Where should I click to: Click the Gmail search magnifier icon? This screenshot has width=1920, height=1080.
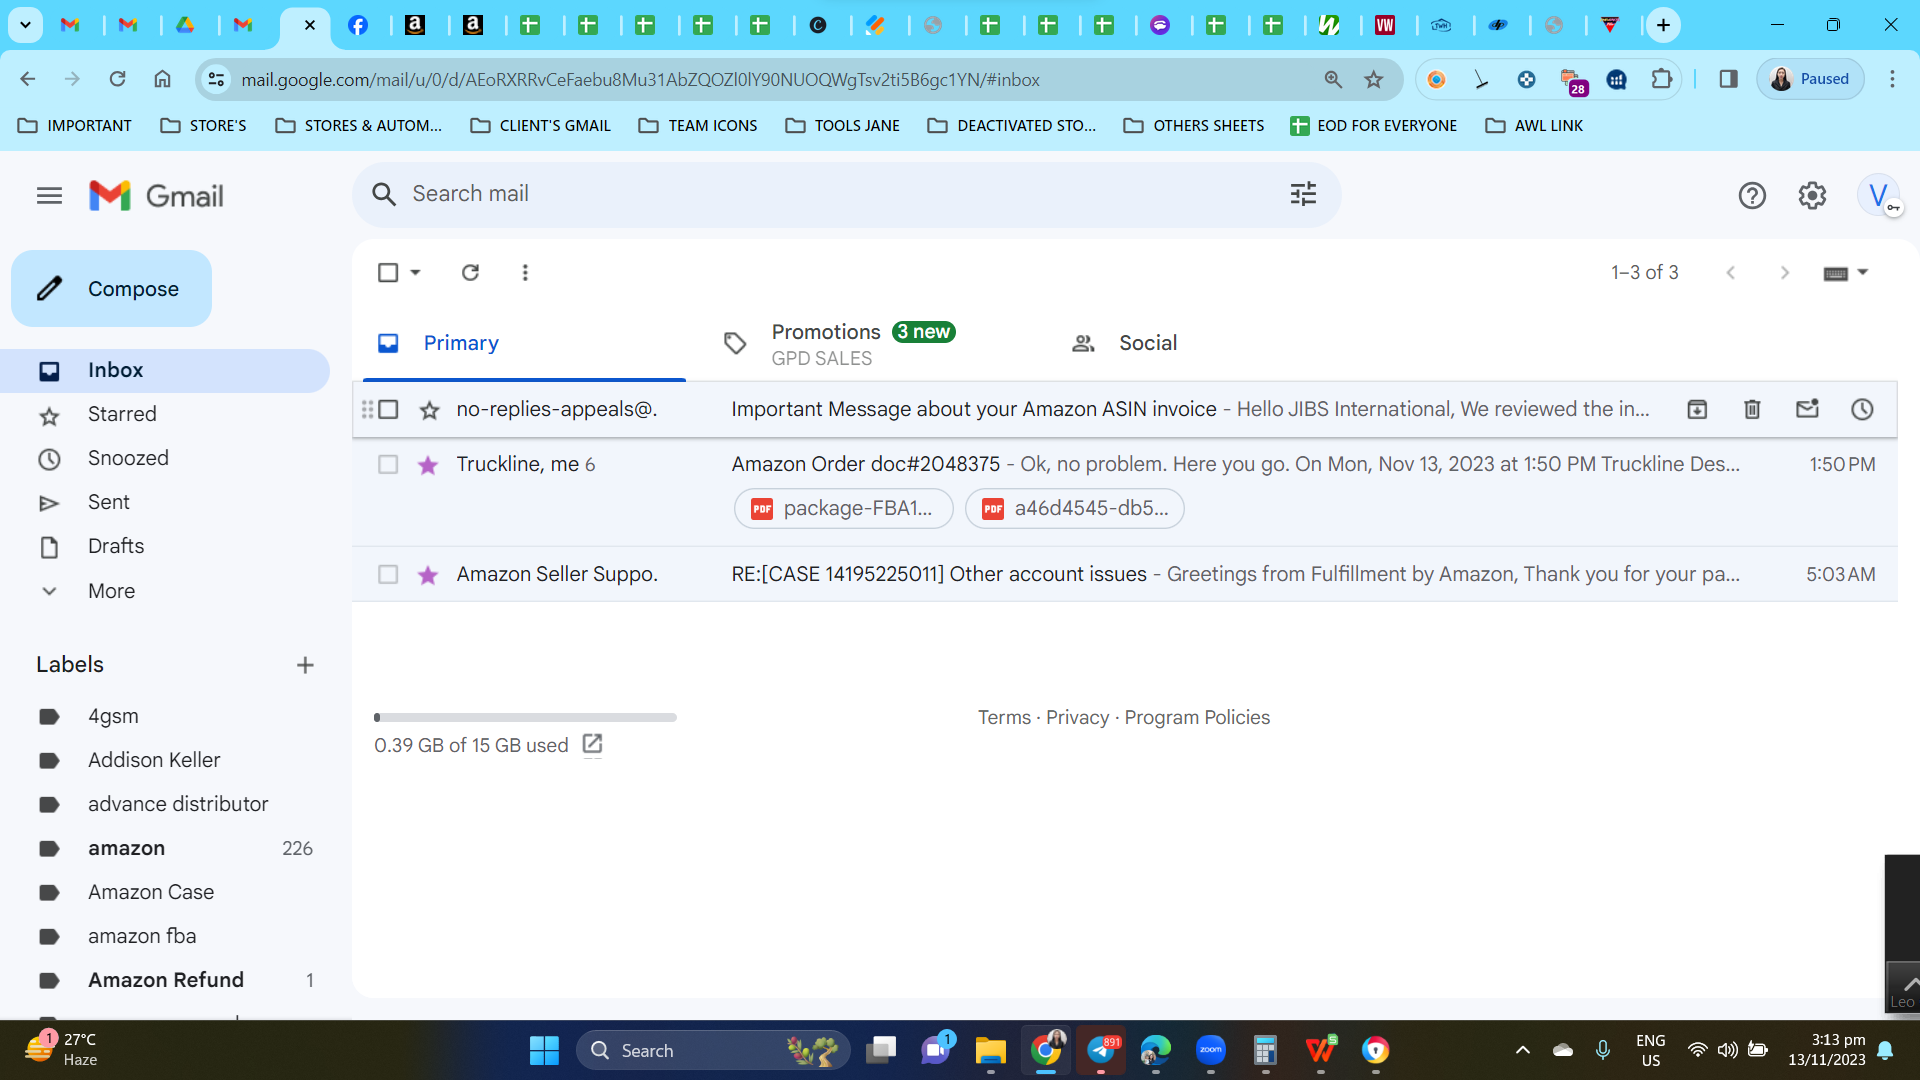point(384,194)
